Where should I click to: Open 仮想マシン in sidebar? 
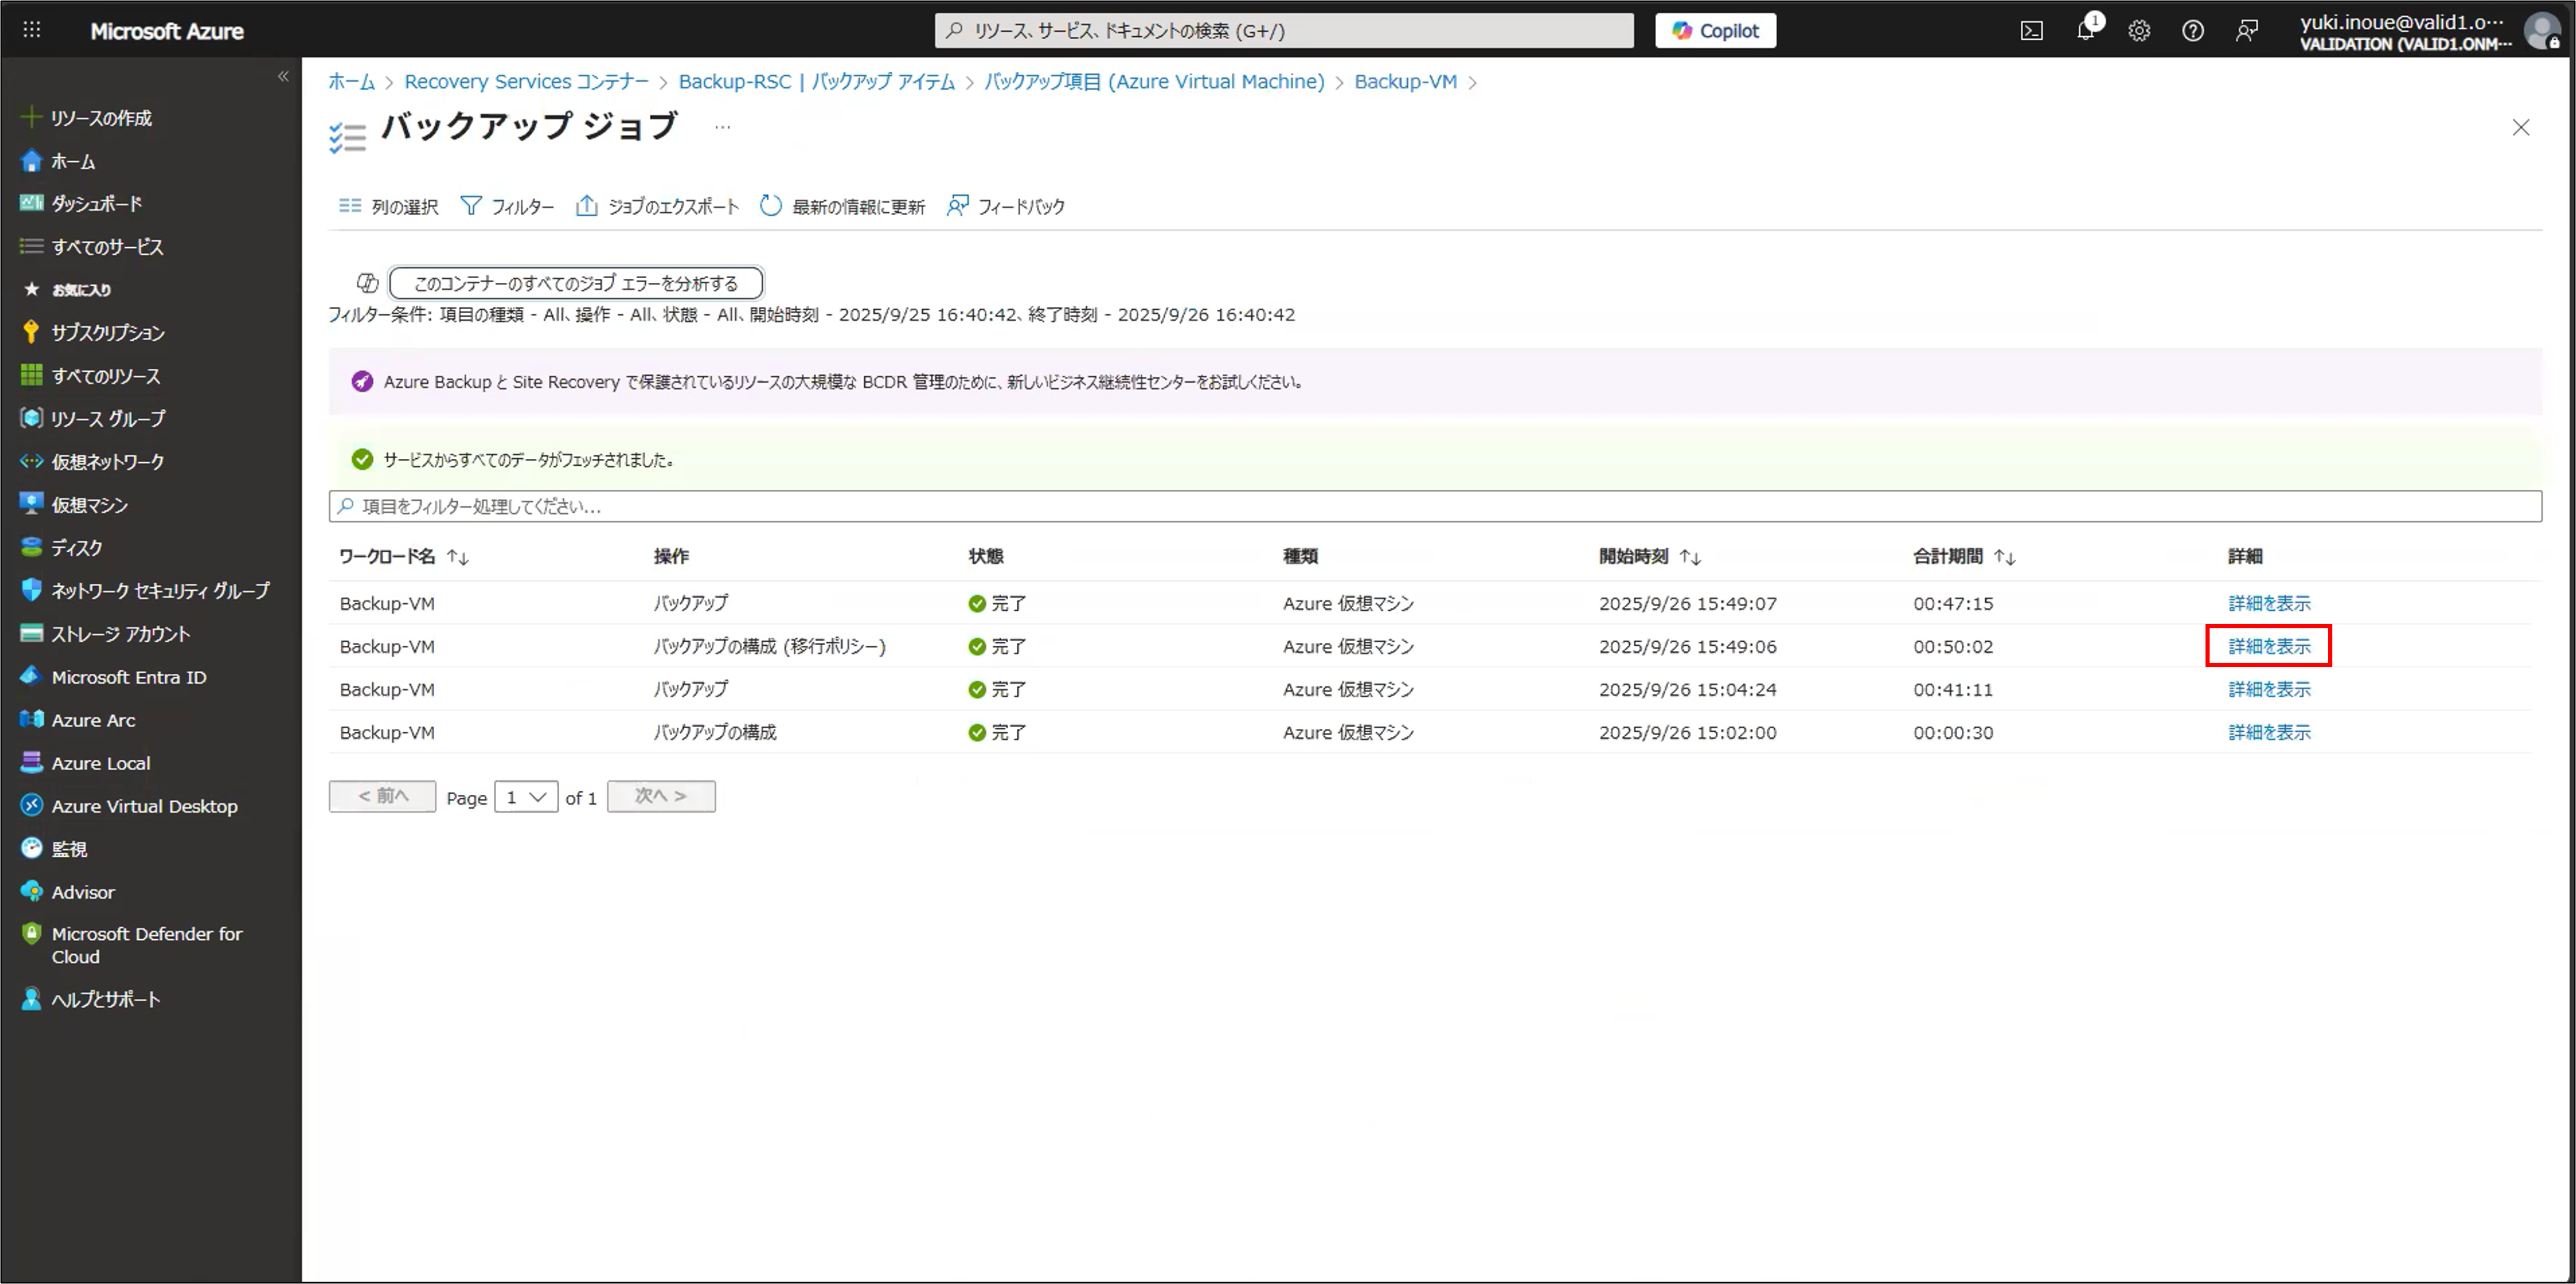click(x=89, y=505)
